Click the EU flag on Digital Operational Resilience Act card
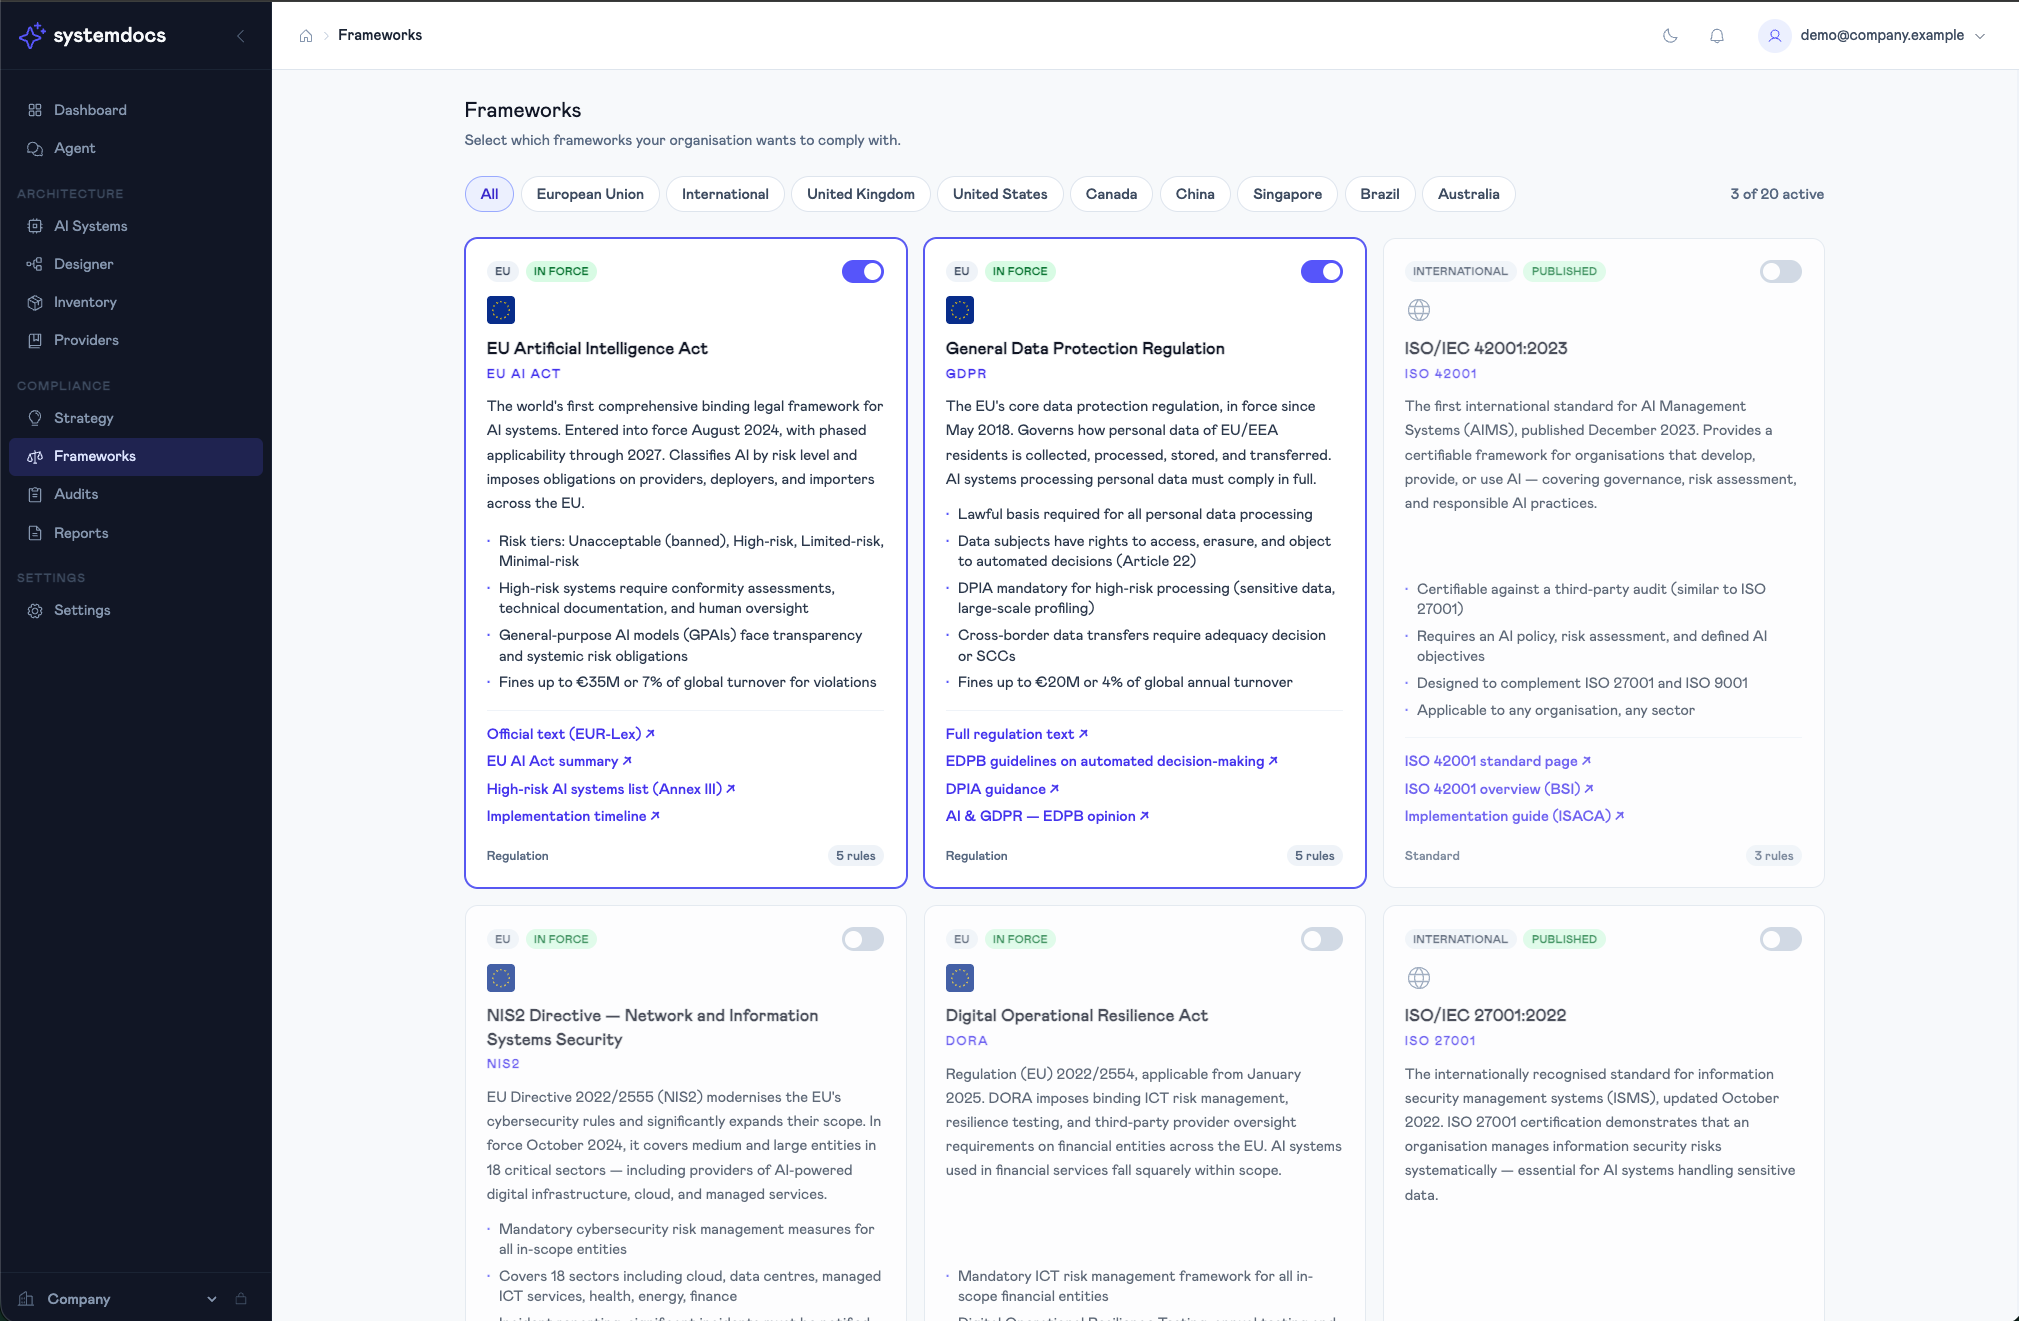Screen dimensions: 2019x1321 (x=960, y=978)
